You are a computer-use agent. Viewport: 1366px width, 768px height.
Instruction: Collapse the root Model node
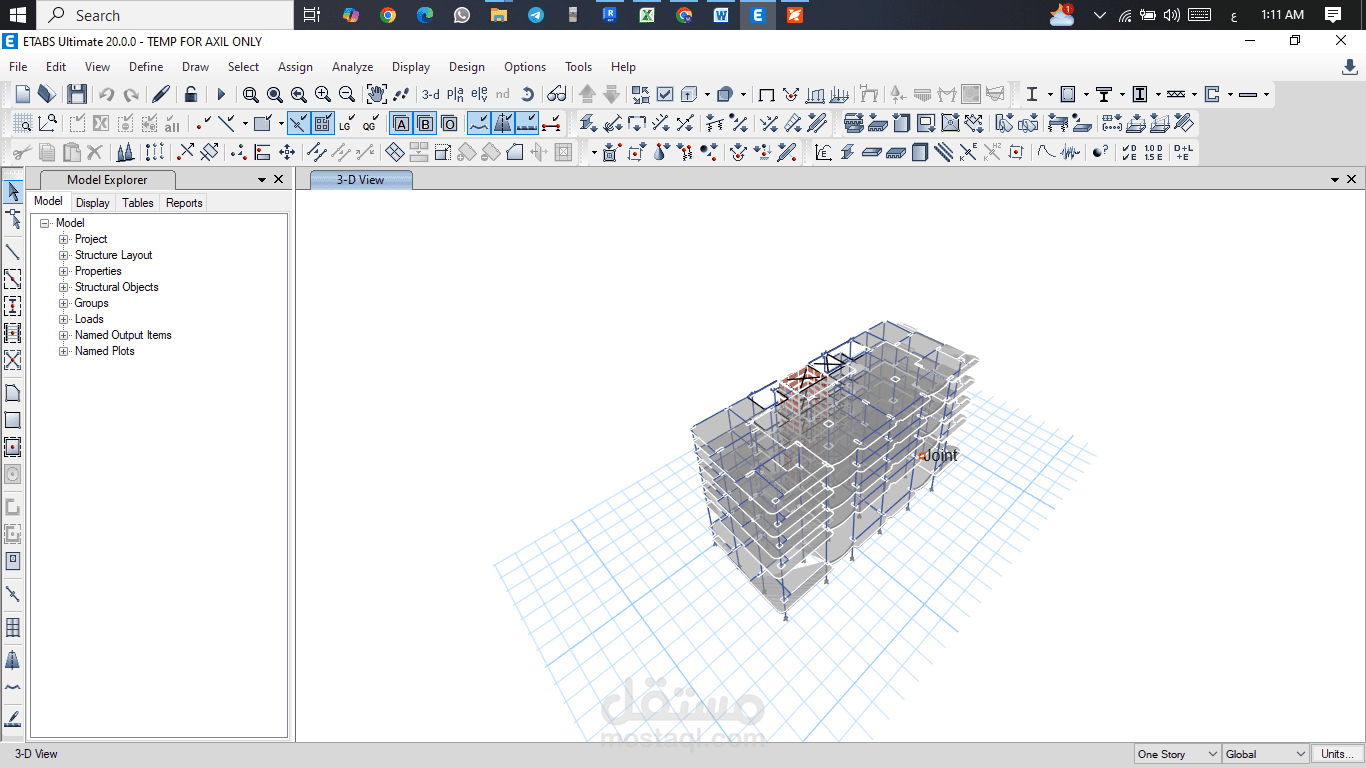click(45, 223)
